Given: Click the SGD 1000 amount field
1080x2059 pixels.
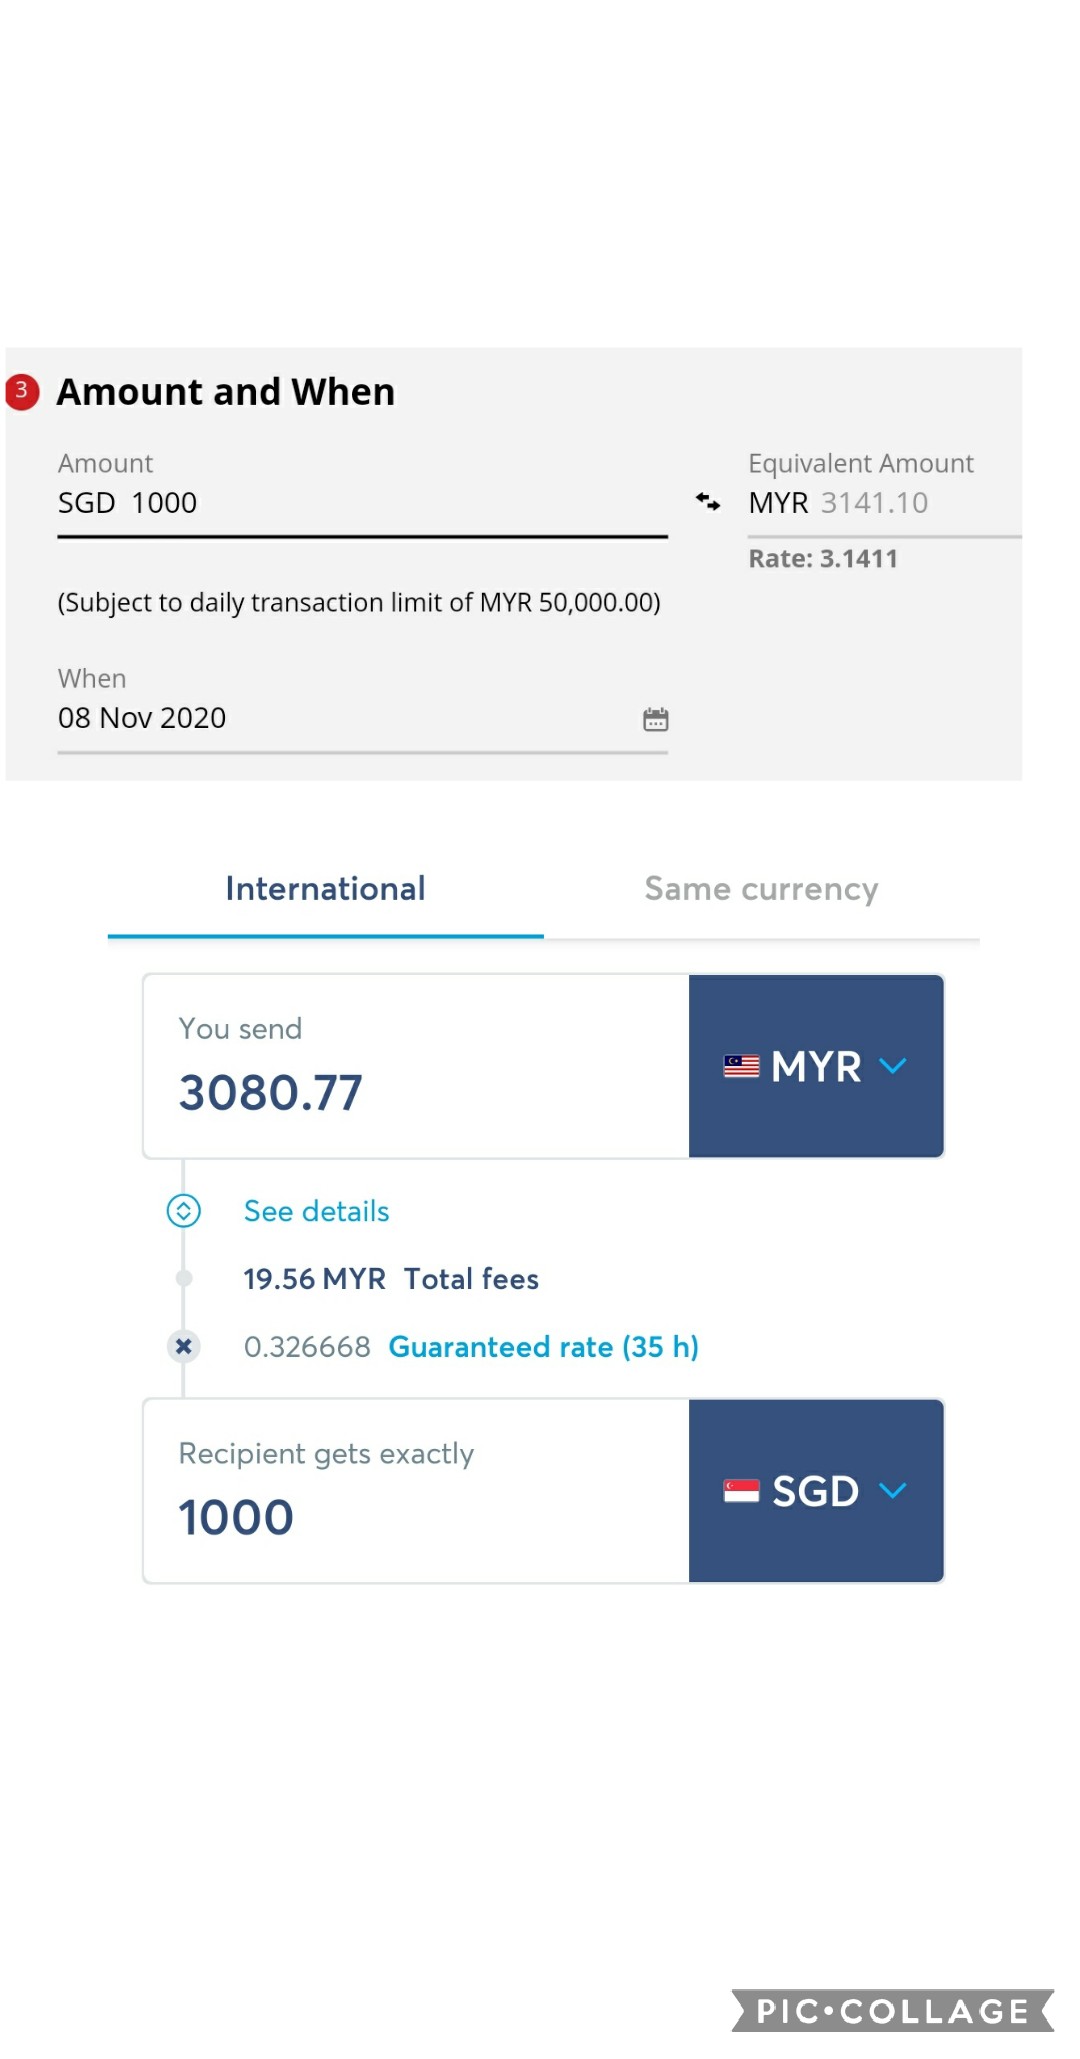Looking at the screenshot, I should (362, 503).
